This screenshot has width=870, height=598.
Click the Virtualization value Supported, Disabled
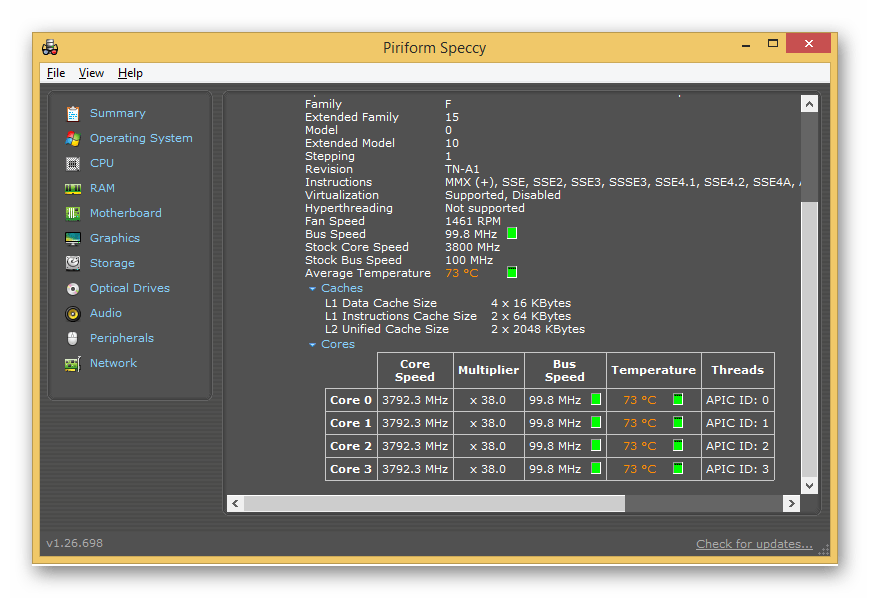coord(503,195)
